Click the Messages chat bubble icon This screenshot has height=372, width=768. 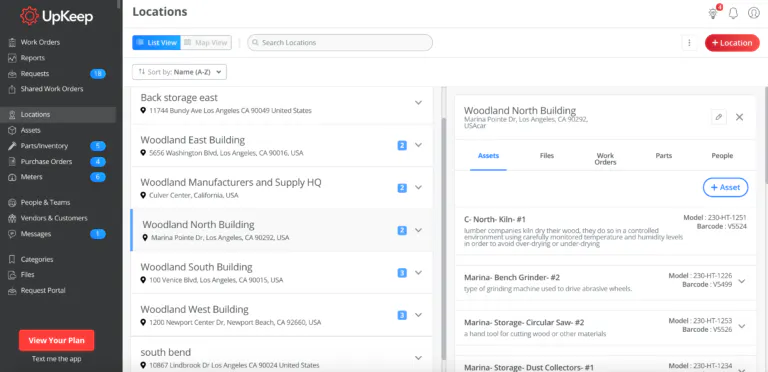12,234
